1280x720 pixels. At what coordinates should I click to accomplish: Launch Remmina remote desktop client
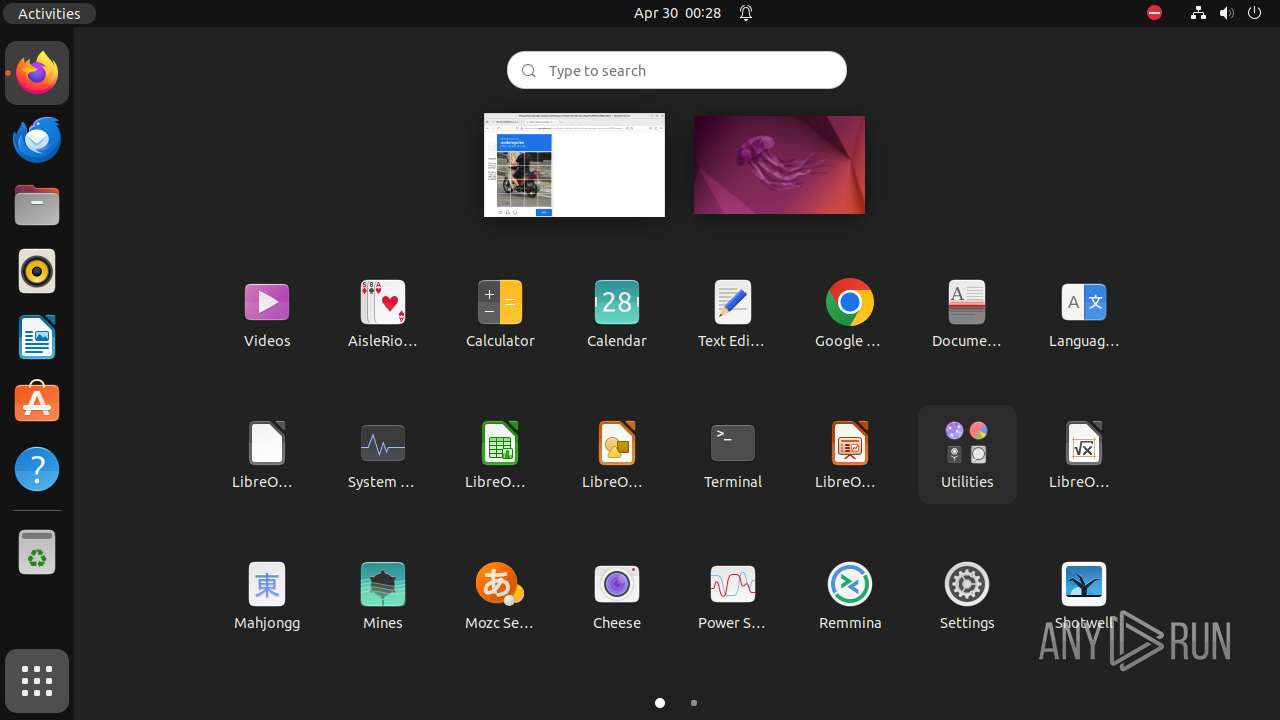tap(850, 596)
